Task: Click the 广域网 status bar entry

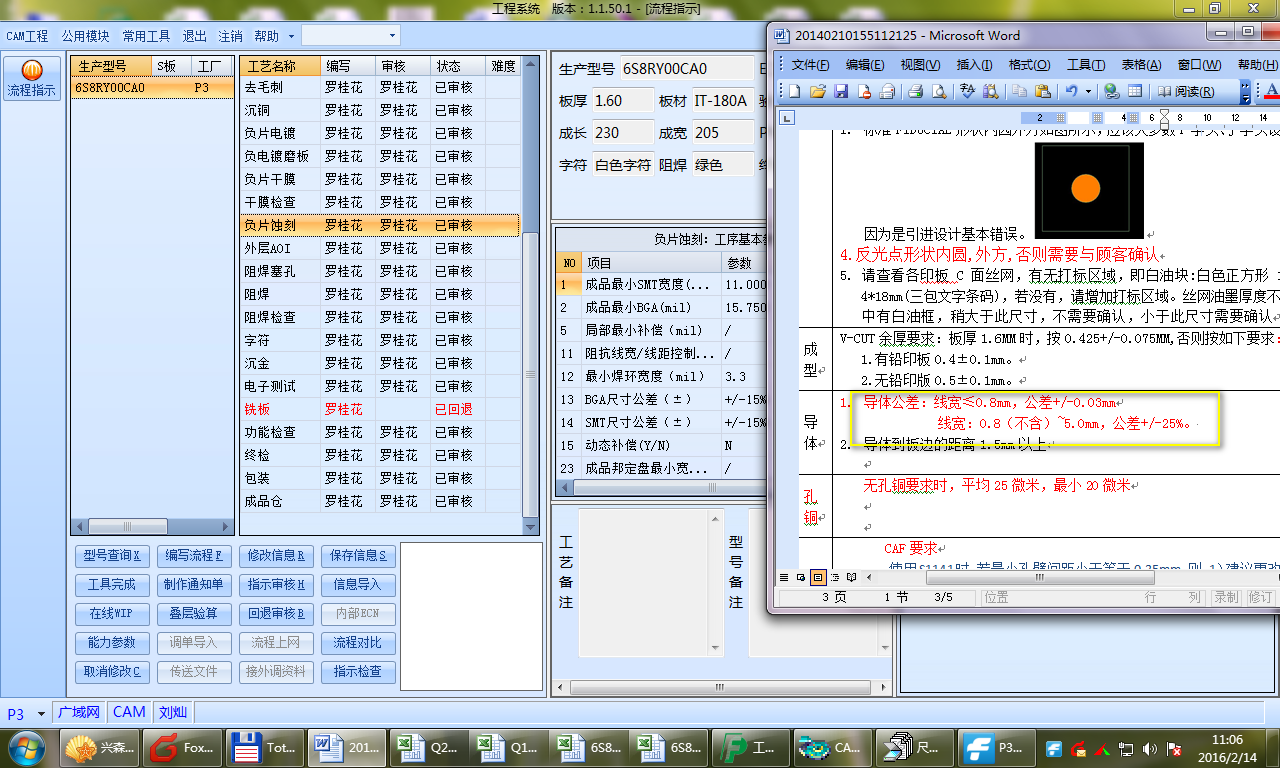Action: 79,713
